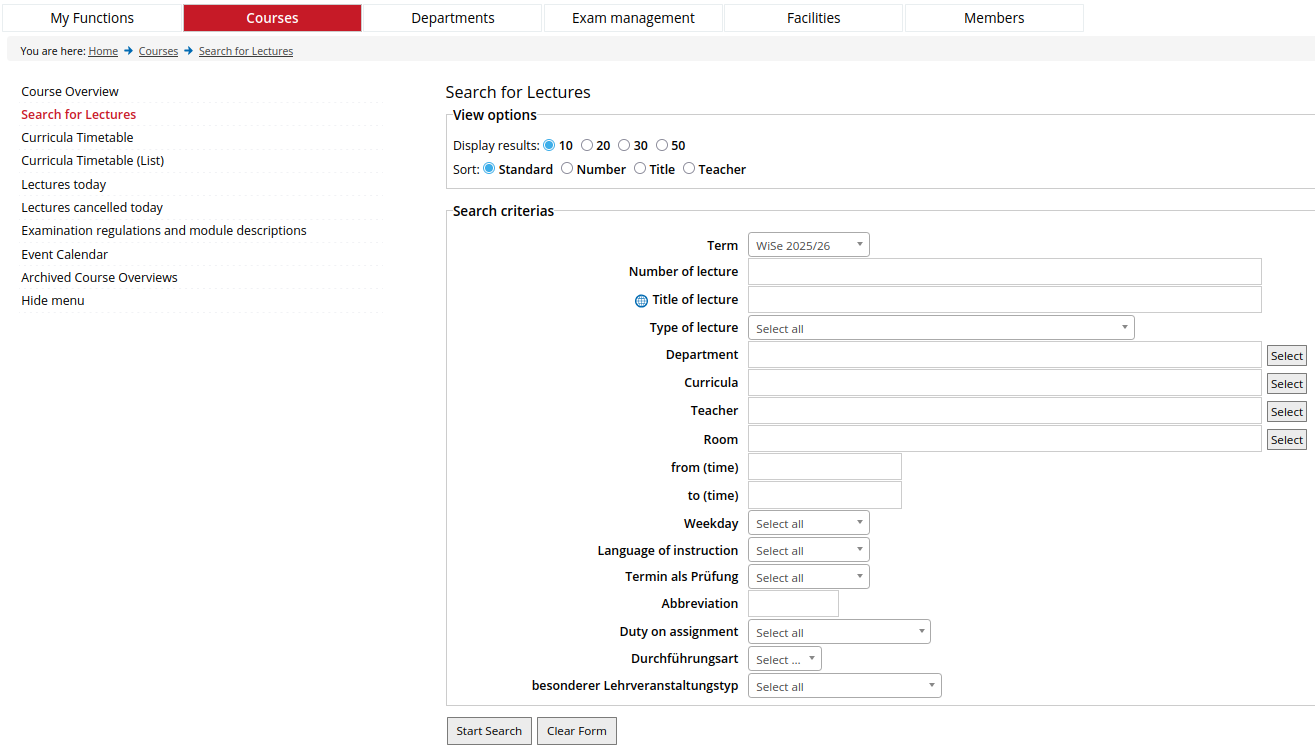This screenshot has width=1315, height=748.
Task: Click Select next to the Teacher field
Action: coord(1287,411)
